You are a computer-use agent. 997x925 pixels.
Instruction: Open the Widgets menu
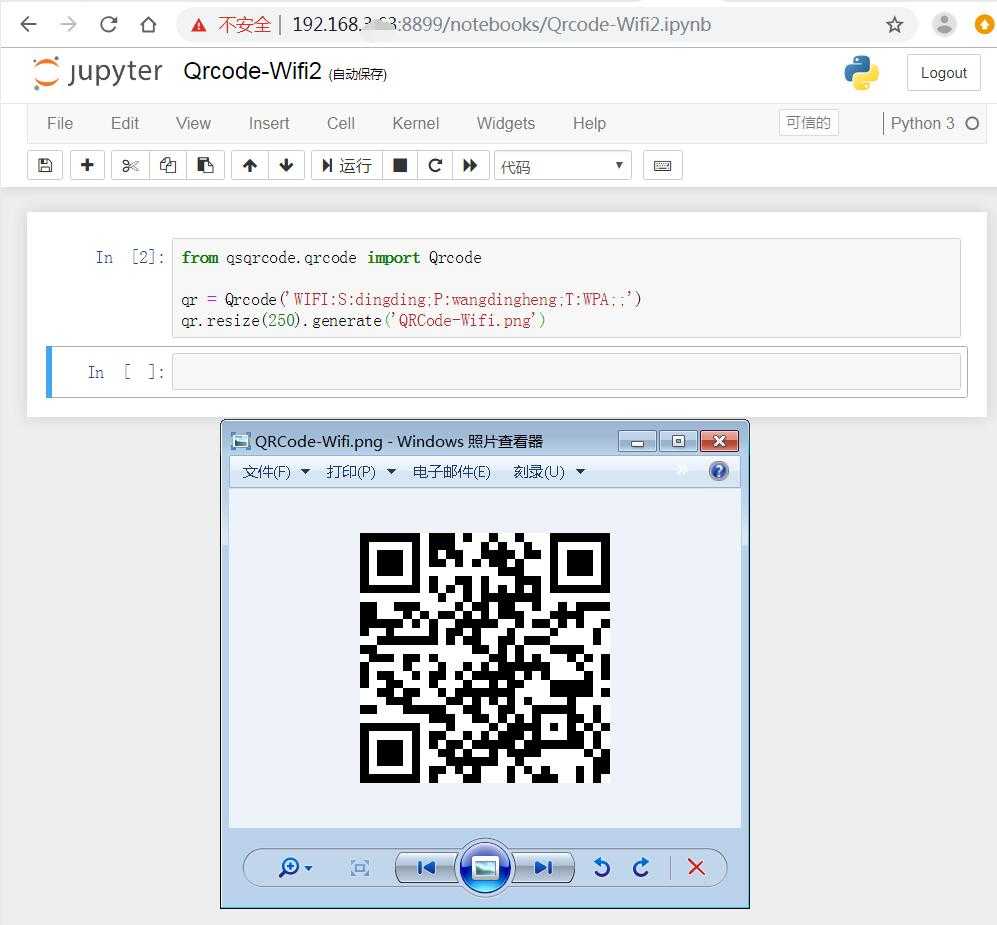point(506,123)
